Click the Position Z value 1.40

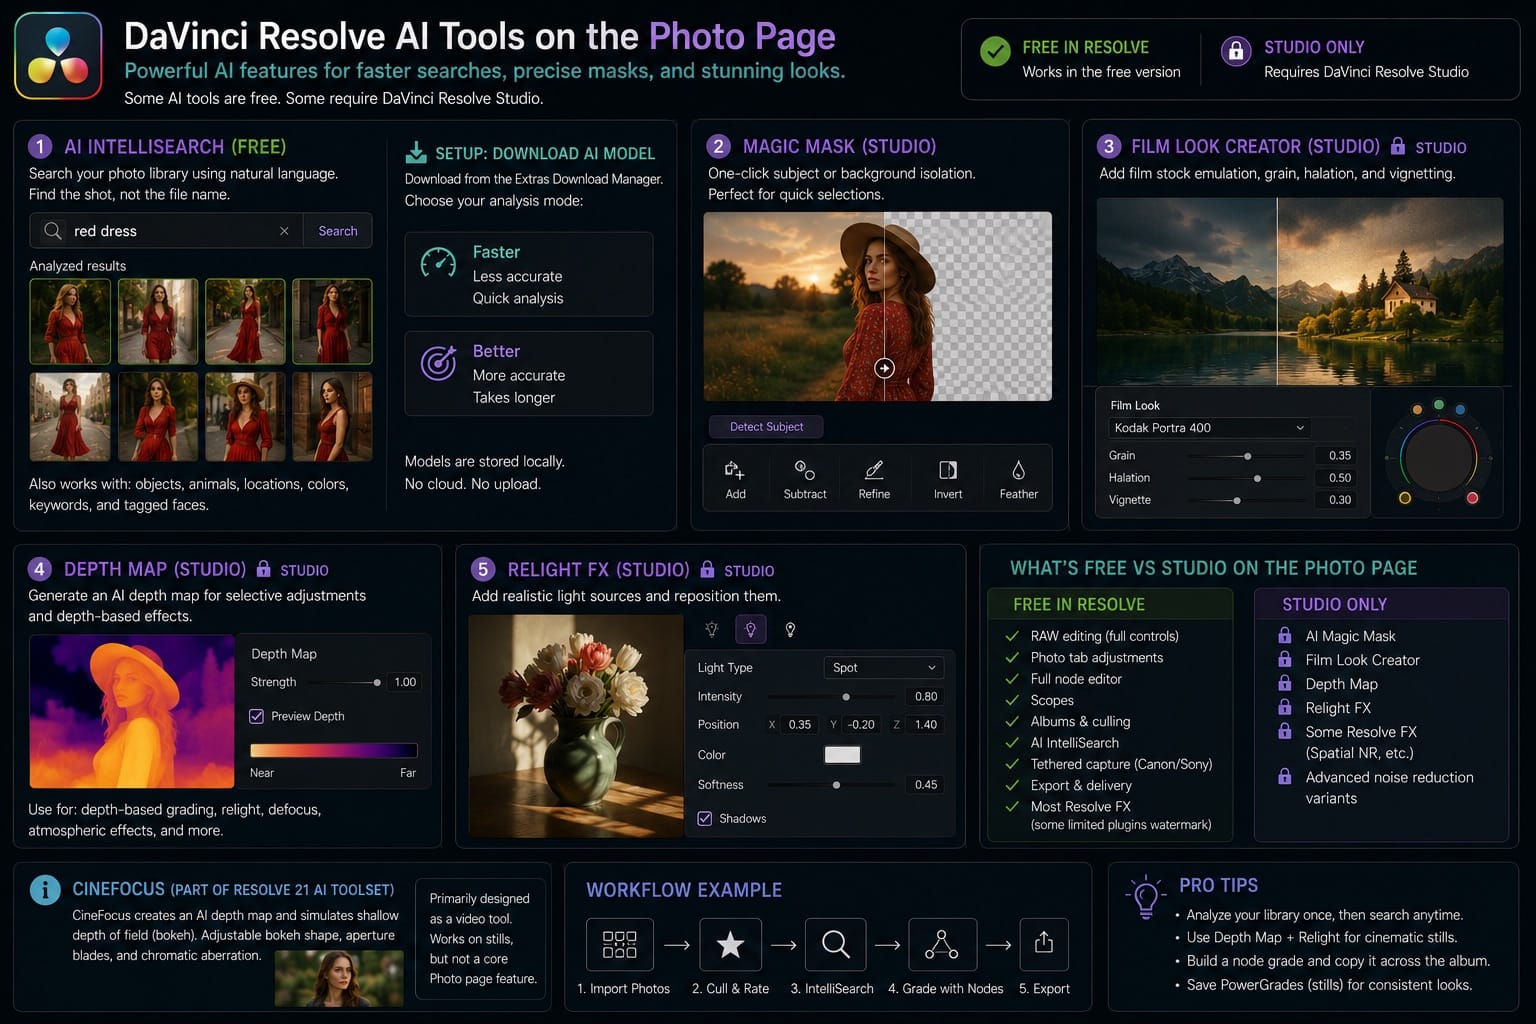pos(926,725)
